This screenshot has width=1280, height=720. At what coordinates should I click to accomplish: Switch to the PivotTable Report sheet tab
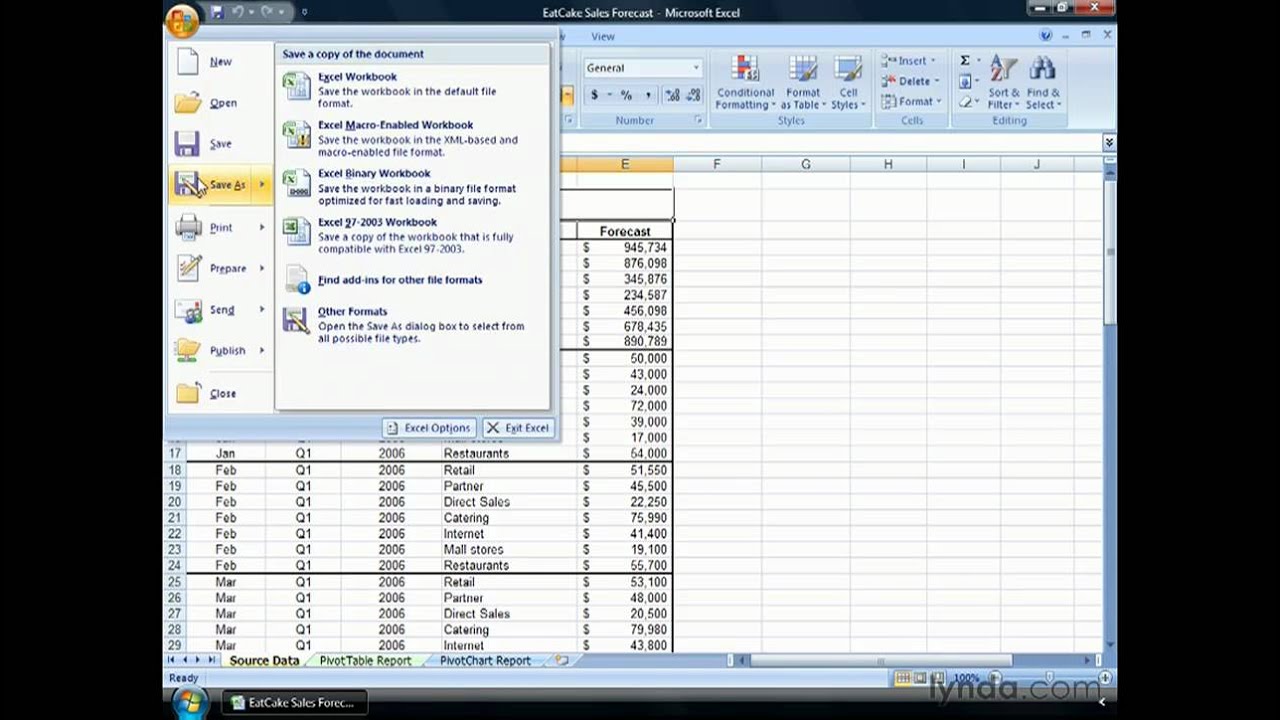click(x=364, y=660)
